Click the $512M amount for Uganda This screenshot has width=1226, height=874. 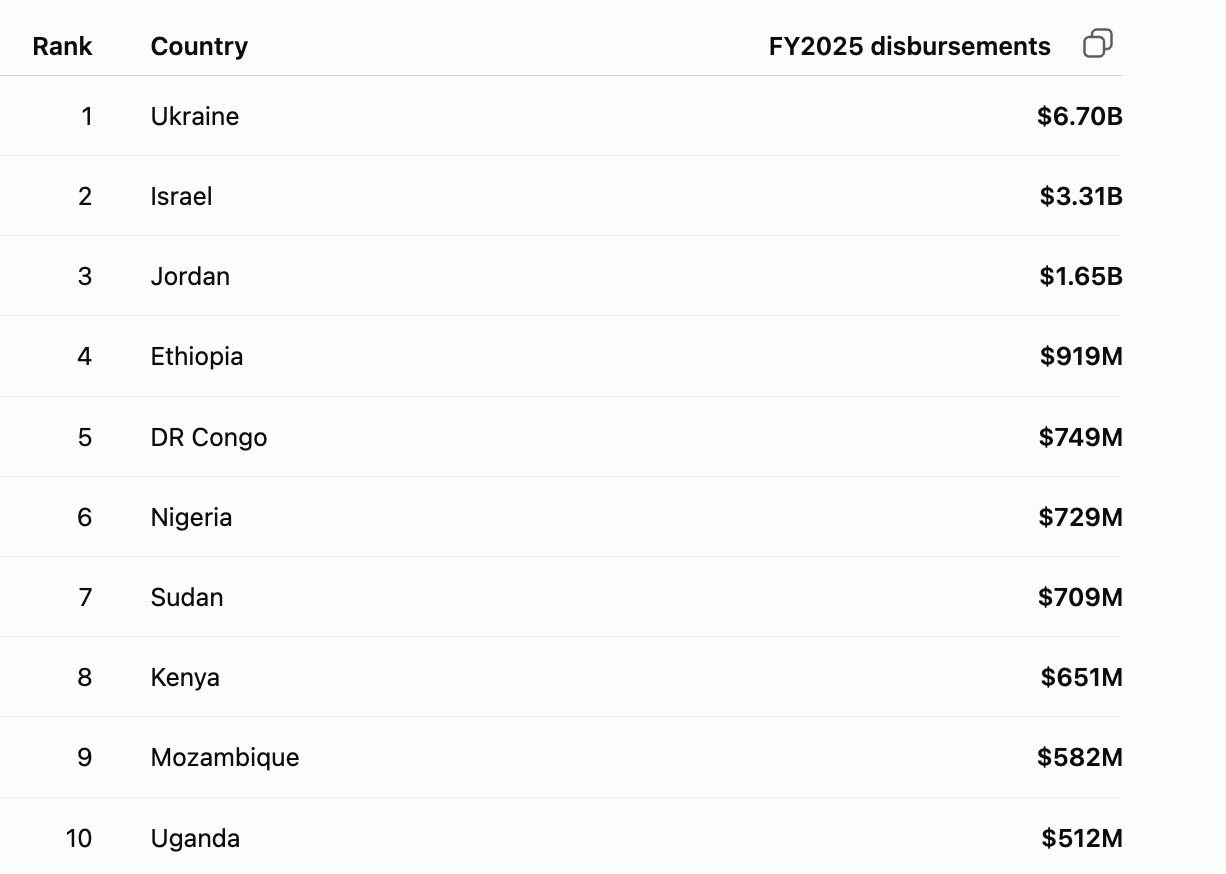click(1082, 838)
